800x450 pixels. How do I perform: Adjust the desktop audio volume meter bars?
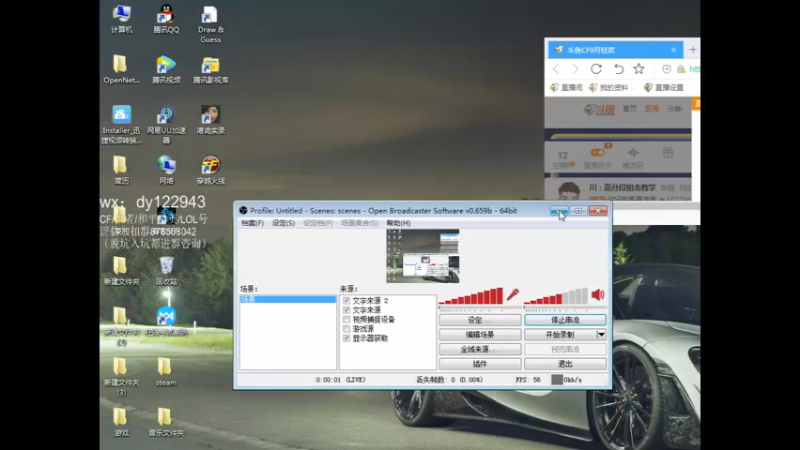pos(556,296)
